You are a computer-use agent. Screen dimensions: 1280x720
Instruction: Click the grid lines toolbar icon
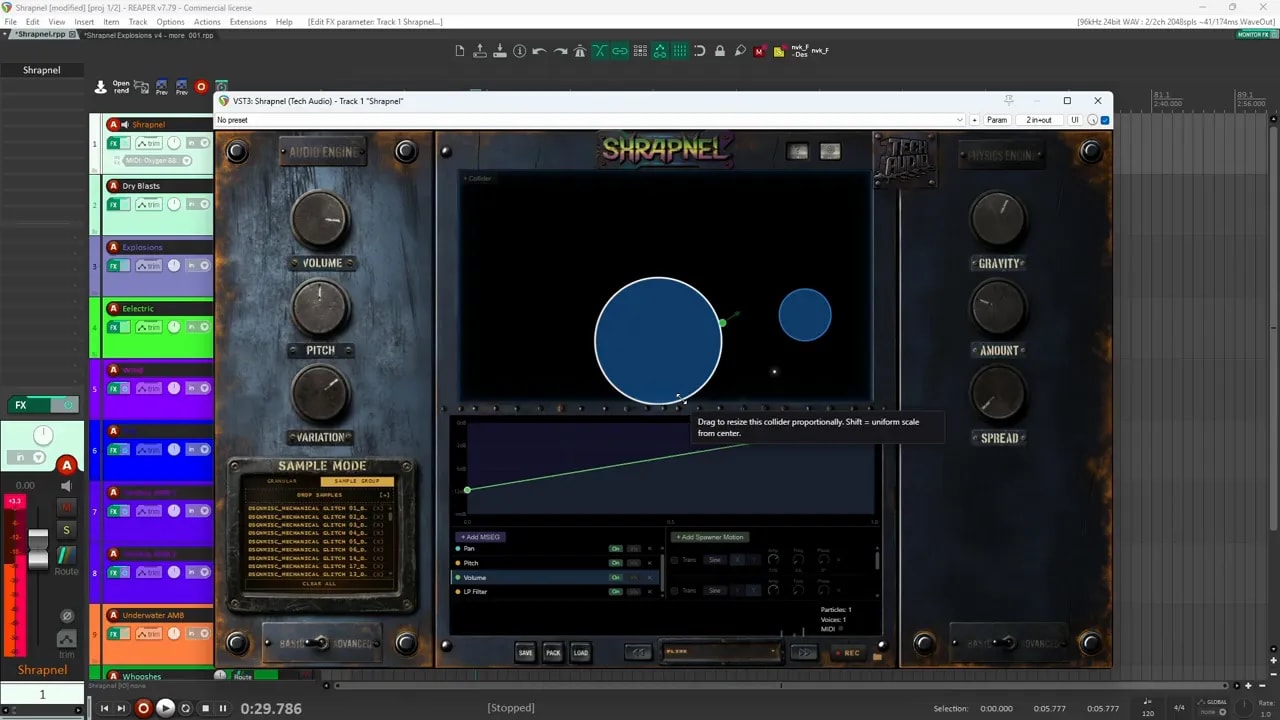click(x=680, y=51)
